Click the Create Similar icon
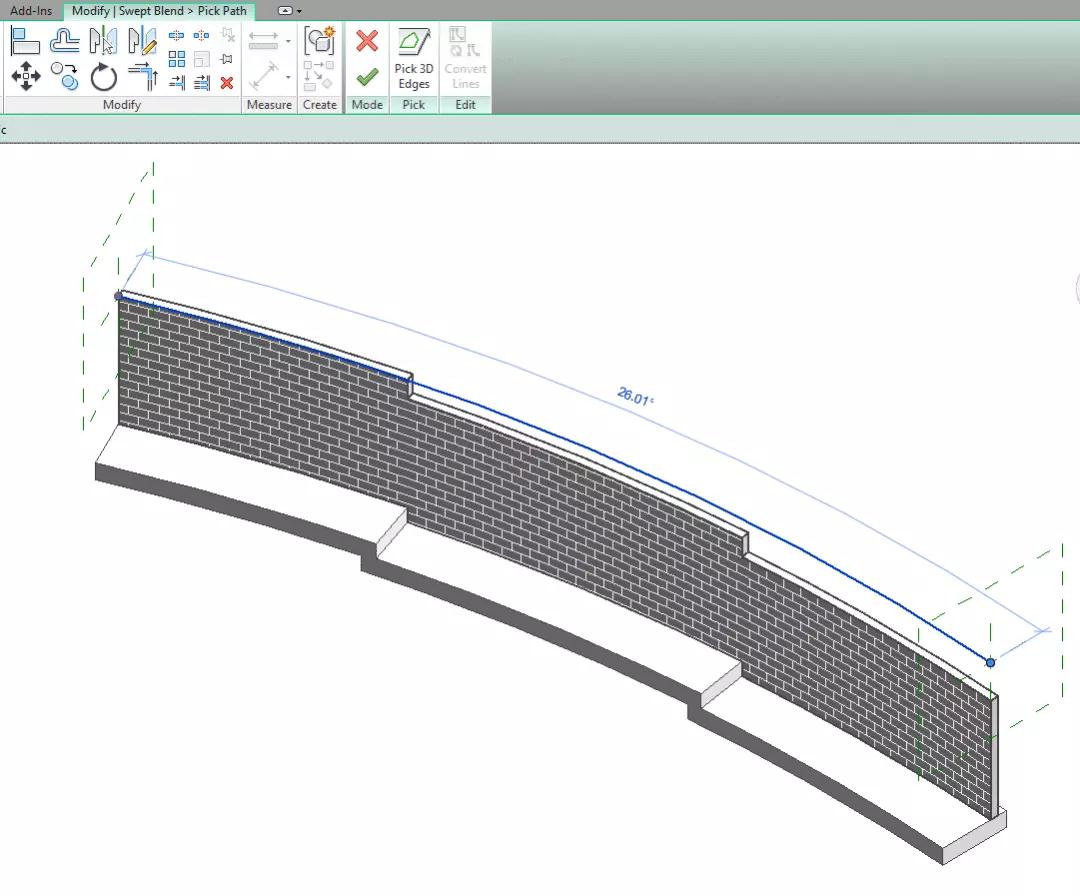Image resolution: width=1080 pixels, height=896 pixels. tap(319, 41)
